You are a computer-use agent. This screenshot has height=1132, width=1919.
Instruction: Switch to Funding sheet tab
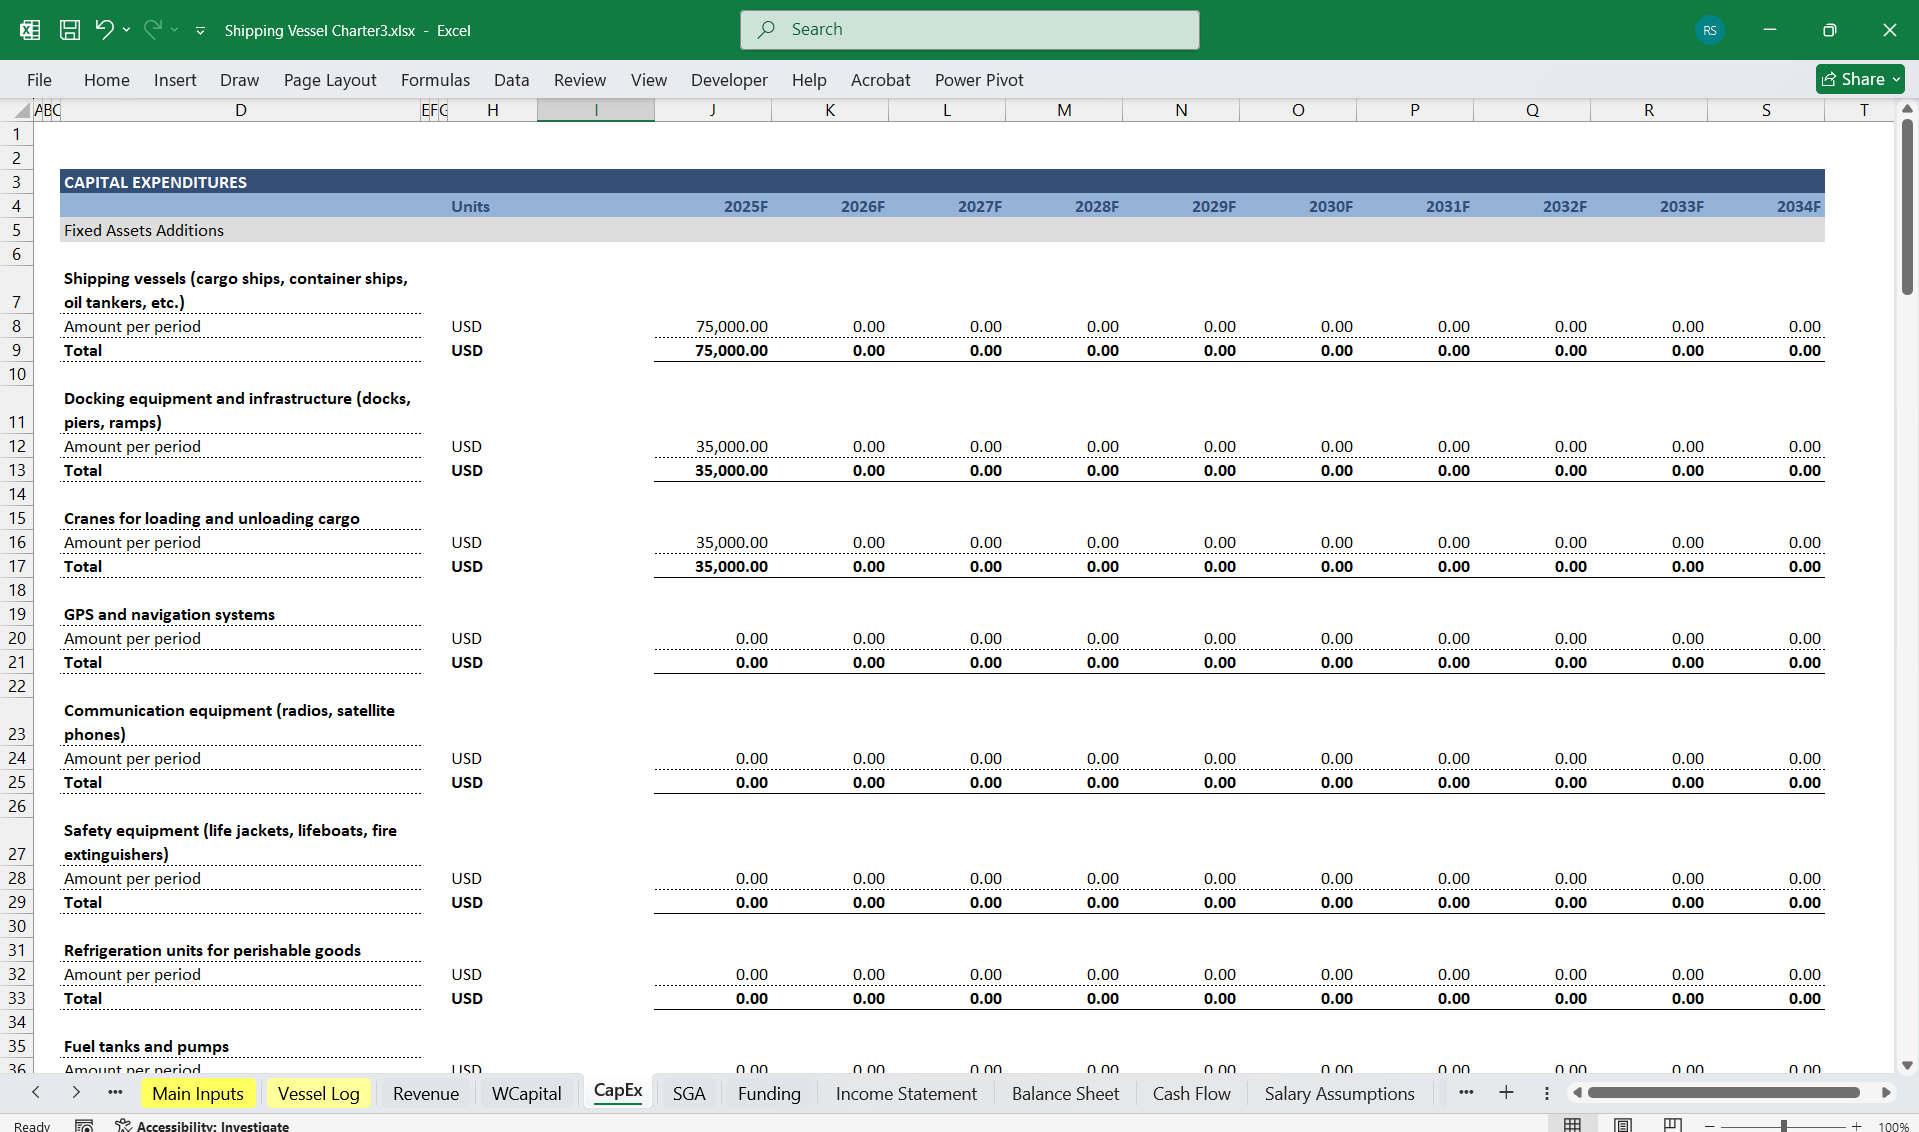click(x=769, y=1093)
